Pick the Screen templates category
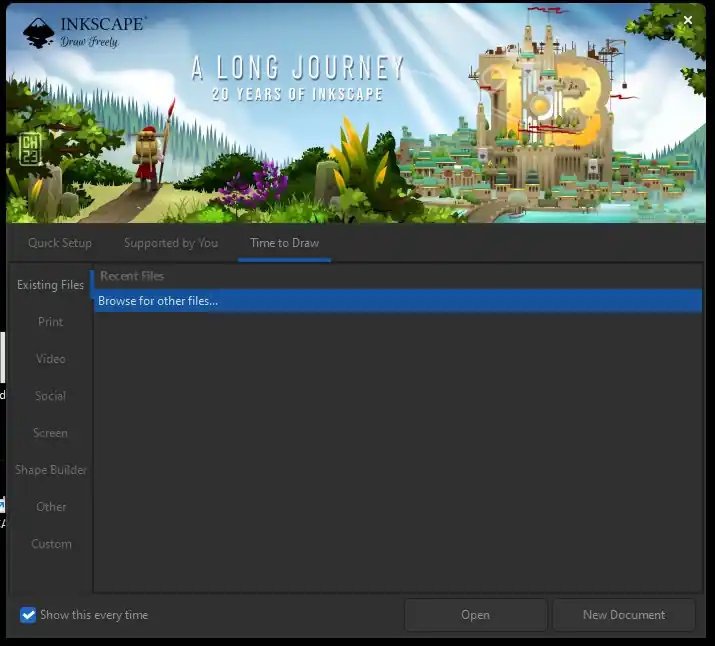 point(50,433)
